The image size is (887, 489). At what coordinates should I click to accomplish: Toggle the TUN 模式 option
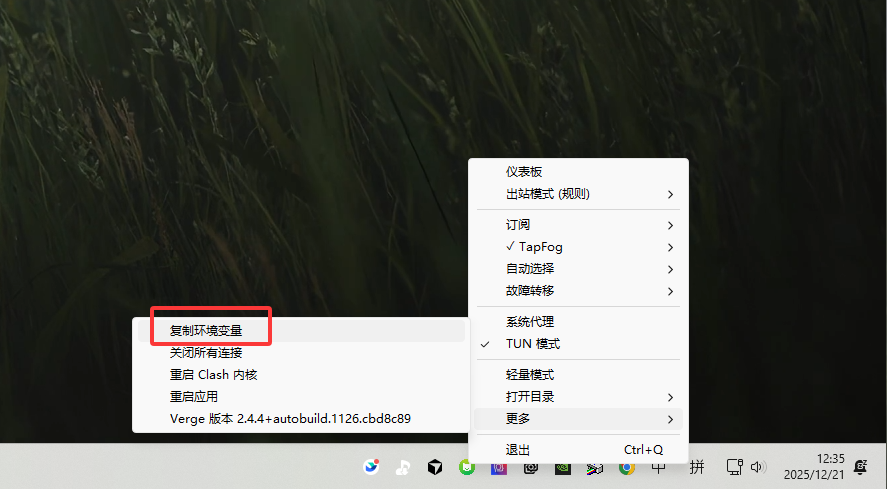(578, 344)
